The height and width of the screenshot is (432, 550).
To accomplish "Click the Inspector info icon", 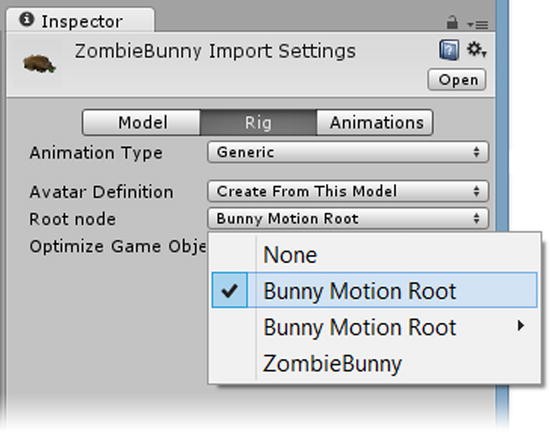I will click(27, 19).
